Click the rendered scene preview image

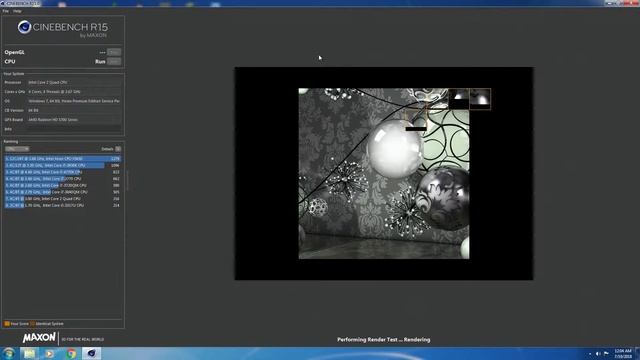click(384, 173)
